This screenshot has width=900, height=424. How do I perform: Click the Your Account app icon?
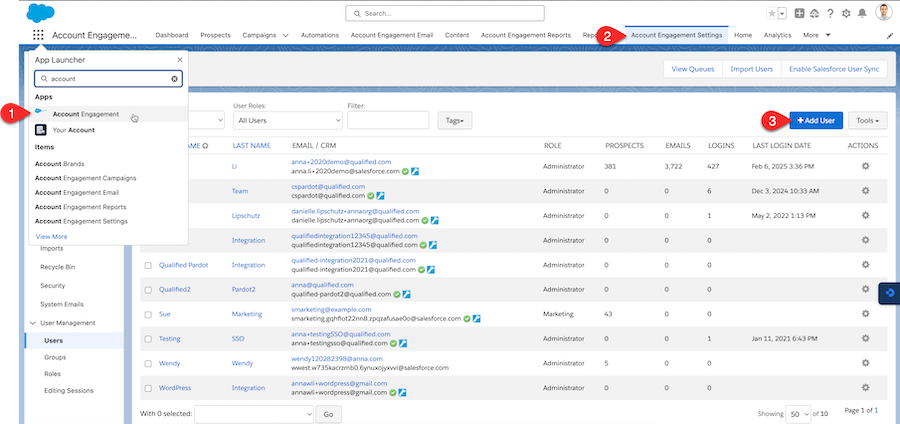pos(40,130)
